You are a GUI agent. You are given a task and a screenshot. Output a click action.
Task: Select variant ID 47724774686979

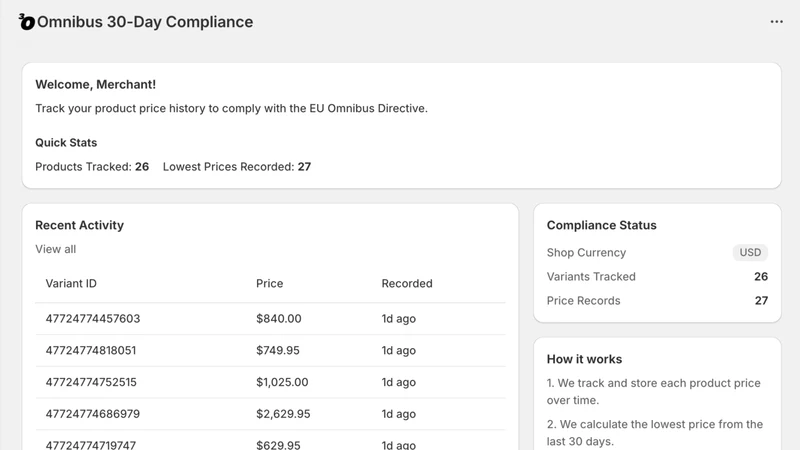coord(93,413)
